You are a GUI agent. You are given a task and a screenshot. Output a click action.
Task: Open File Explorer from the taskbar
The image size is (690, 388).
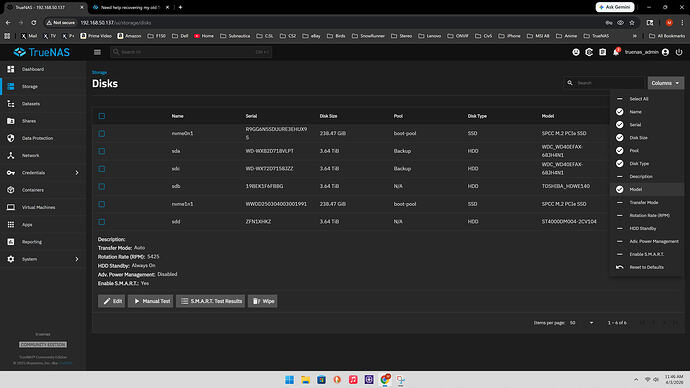click(x=305, y=380)
